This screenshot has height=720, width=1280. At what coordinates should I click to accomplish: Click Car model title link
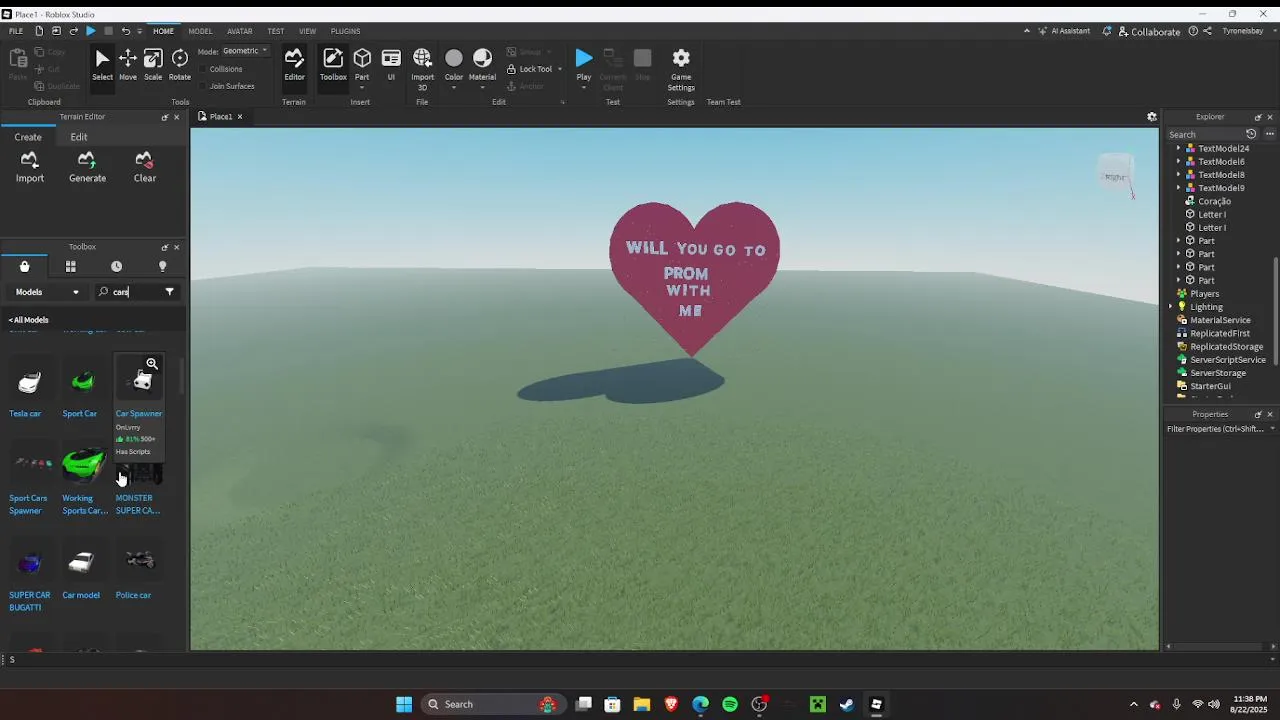(81, 595)
